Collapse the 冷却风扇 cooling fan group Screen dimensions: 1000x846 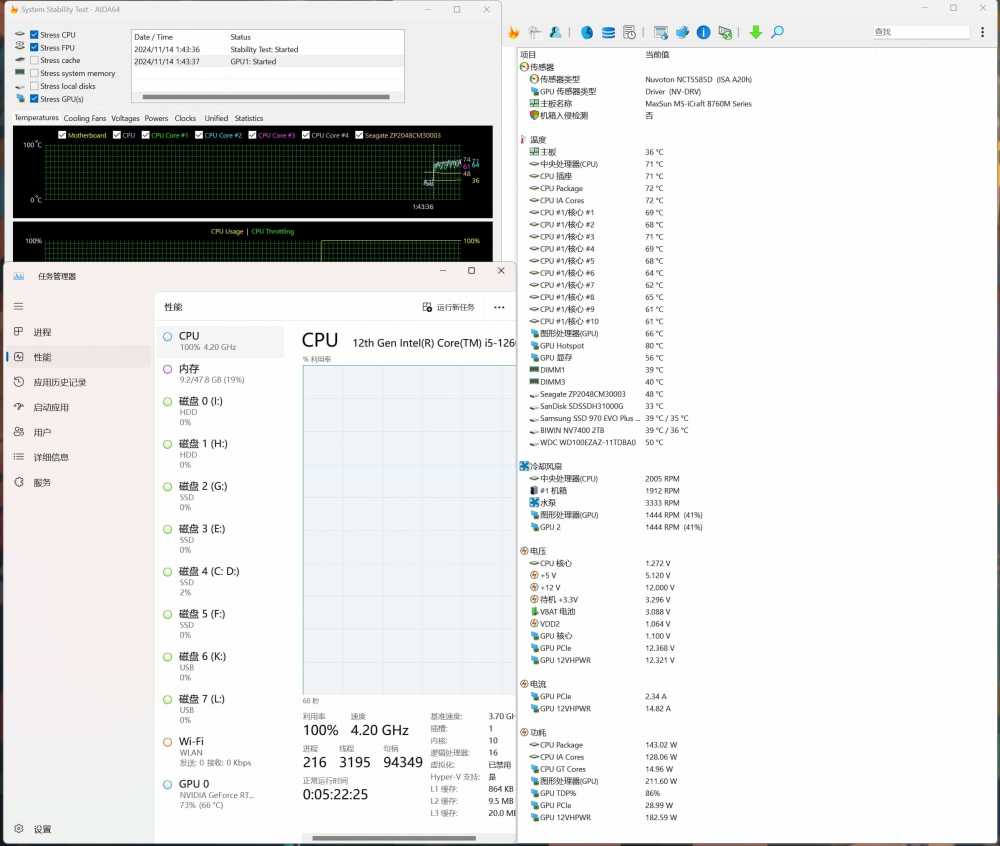pos(546,466)
